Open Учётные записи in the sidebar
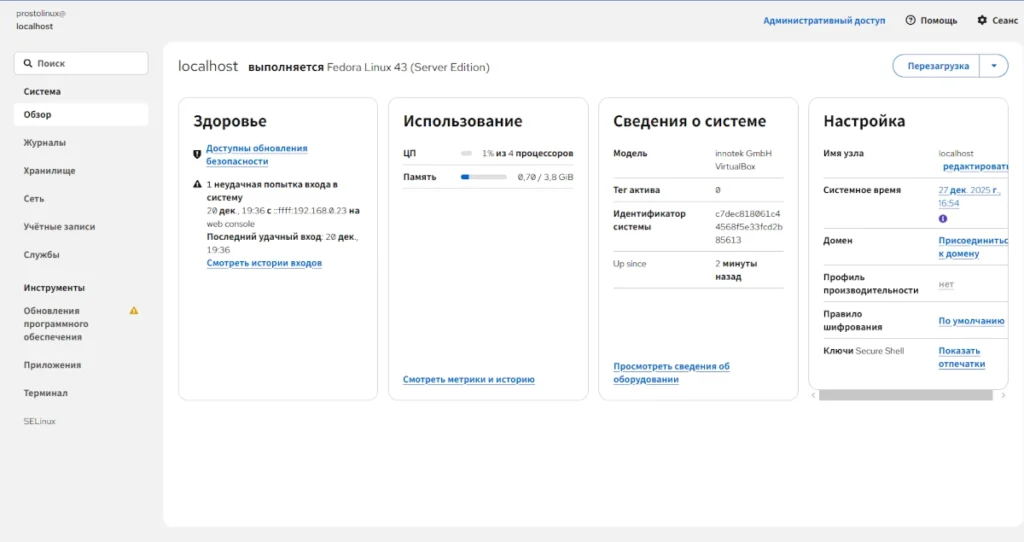Image resolution: width=1024 pixels, height=542 pixels. [81, 227]
